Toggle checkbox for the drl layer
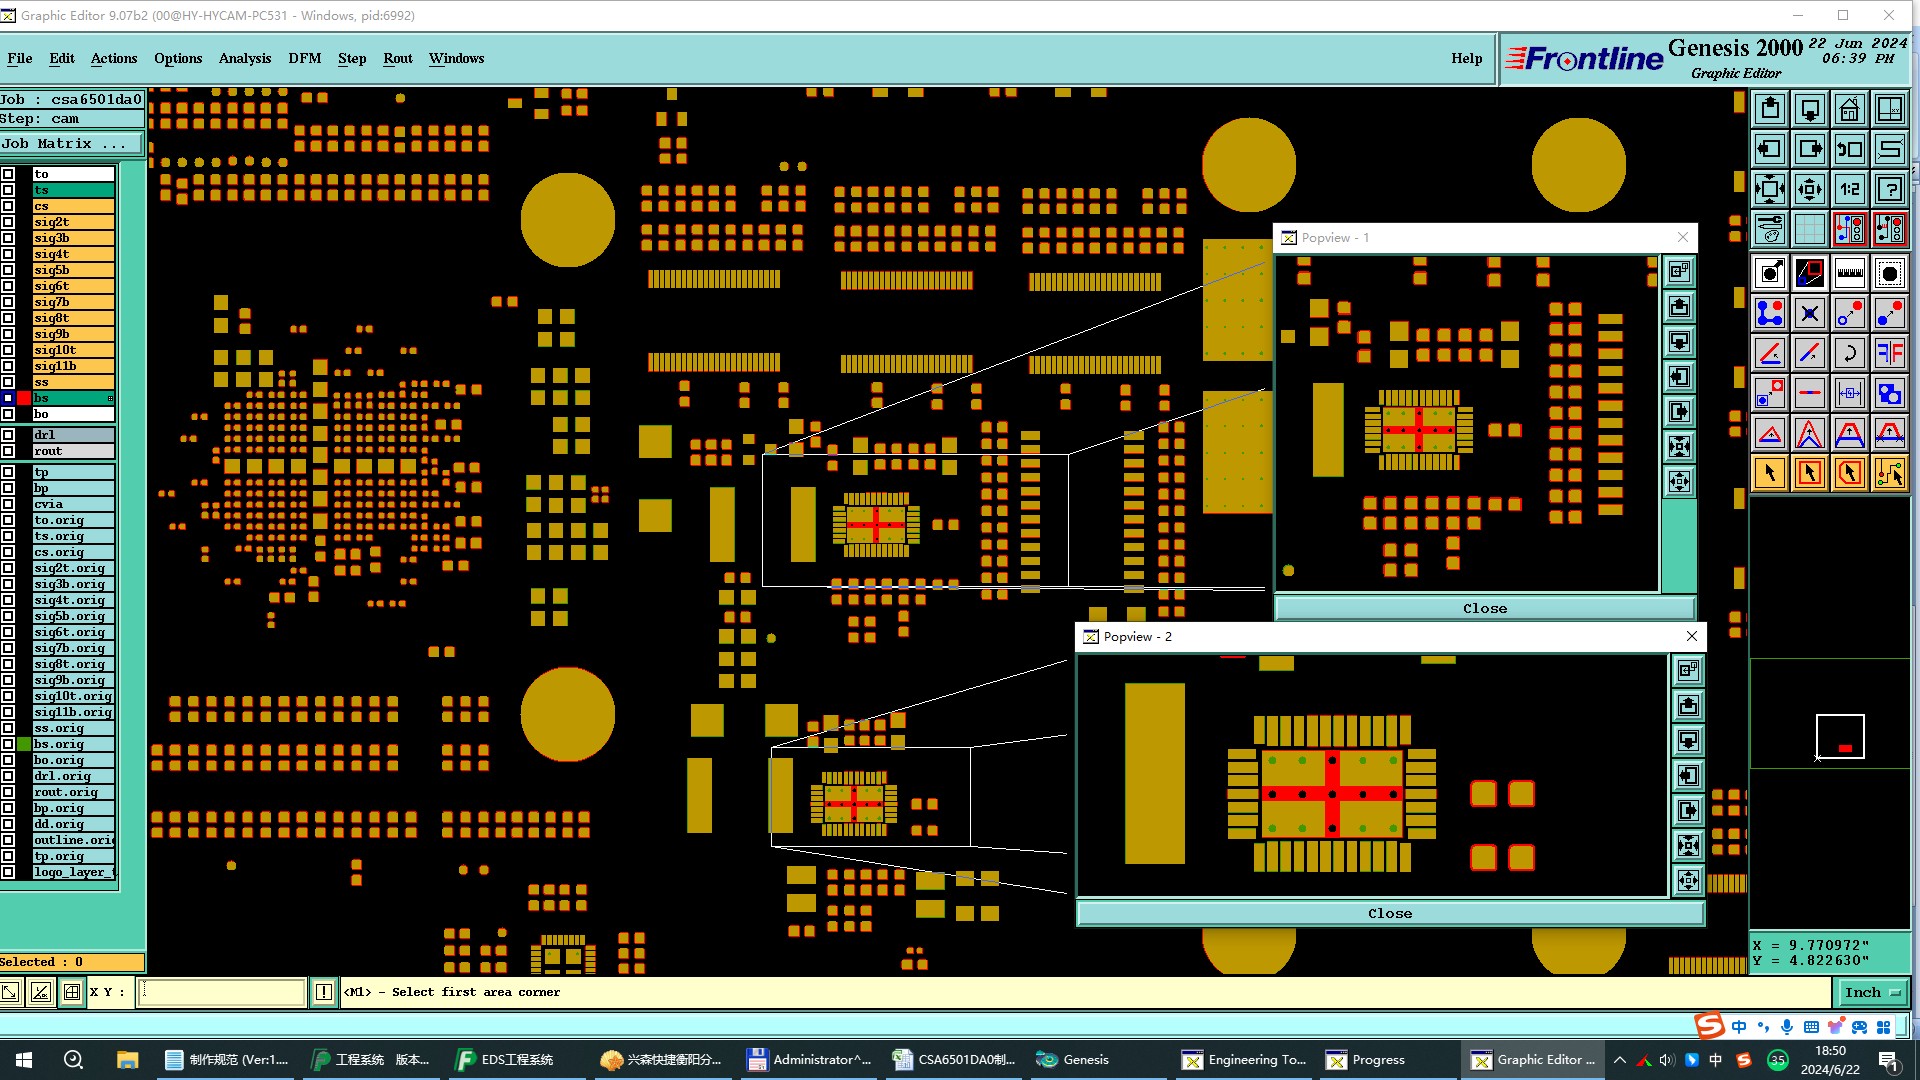Viewport: 1920px width, 1080px height. coord(8,435)
